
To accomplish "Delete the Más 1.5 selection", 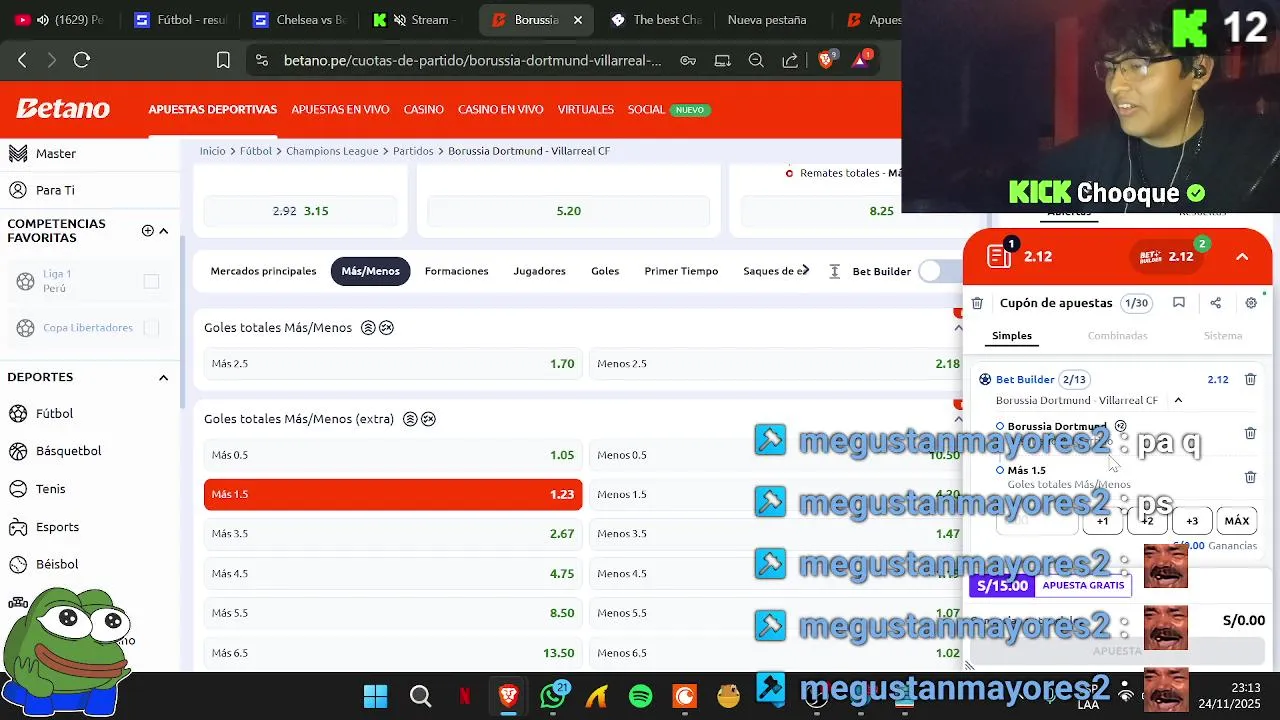I will pyautogui.click(x=1250, y=477).
